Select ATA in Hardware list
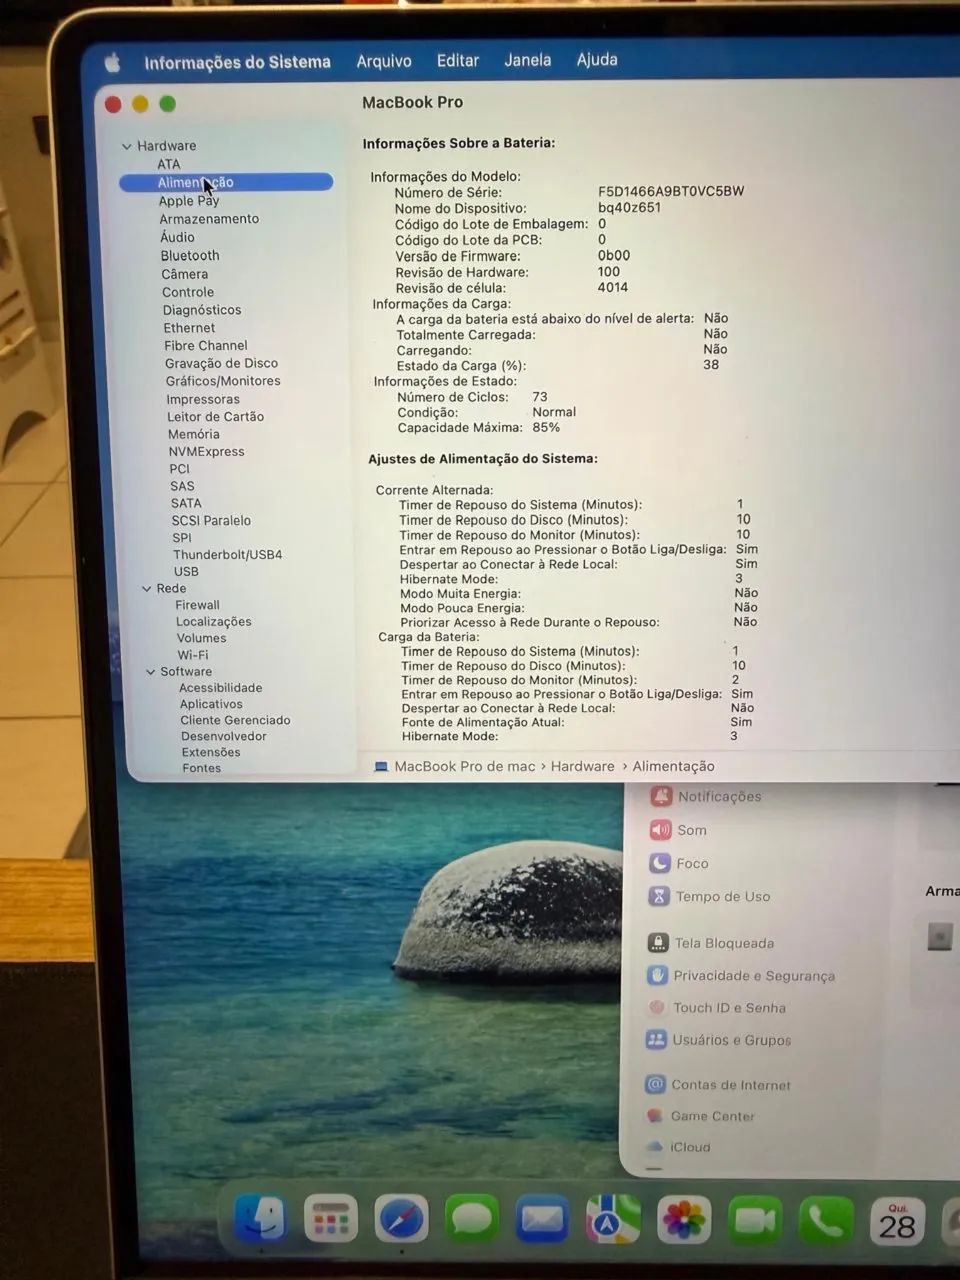The image size is (960, 1280). click(x=168, y=164)
